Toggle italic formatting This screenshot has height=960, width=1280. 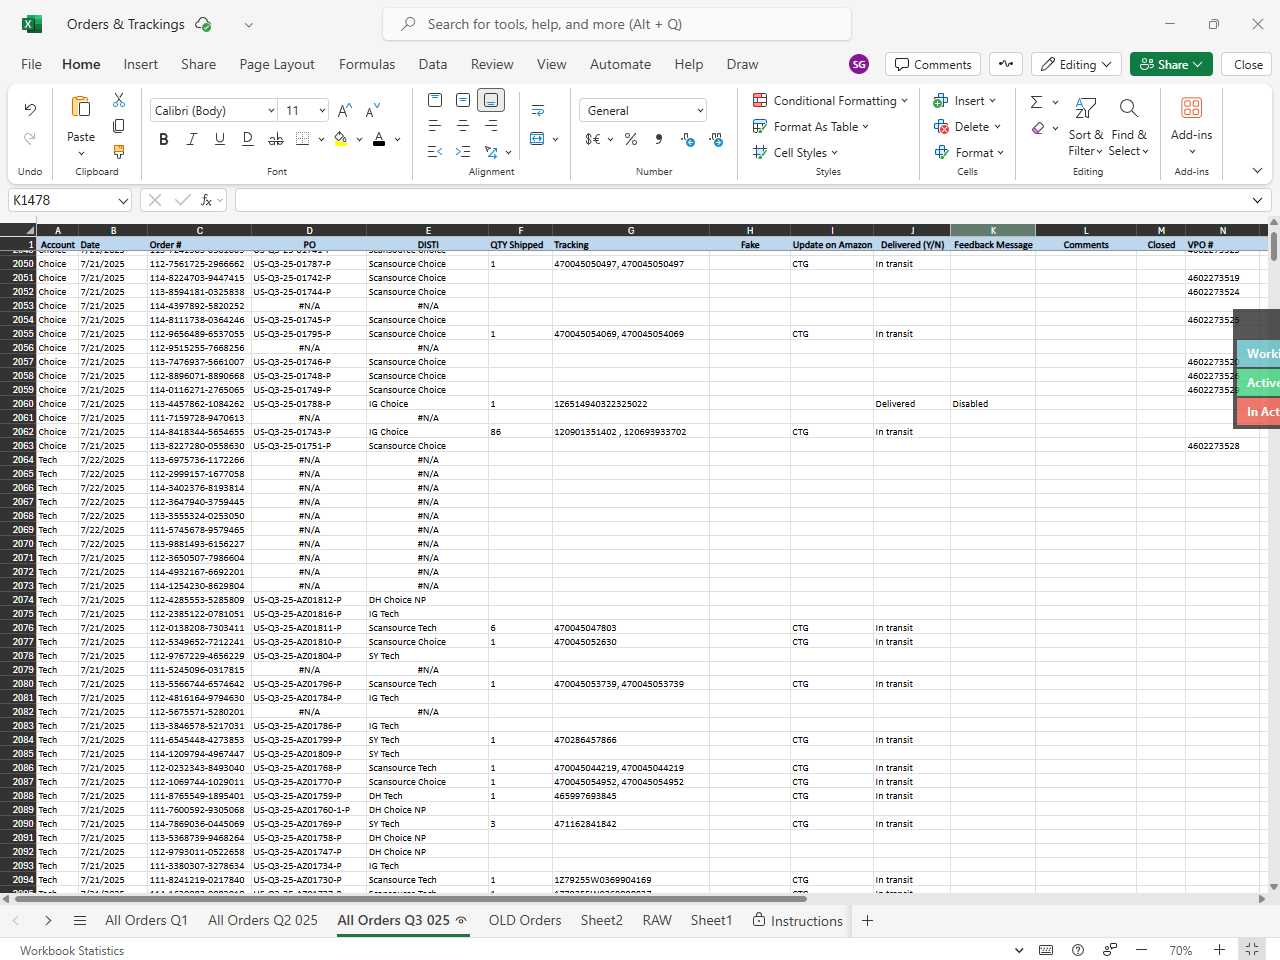[x=192, y=139]
